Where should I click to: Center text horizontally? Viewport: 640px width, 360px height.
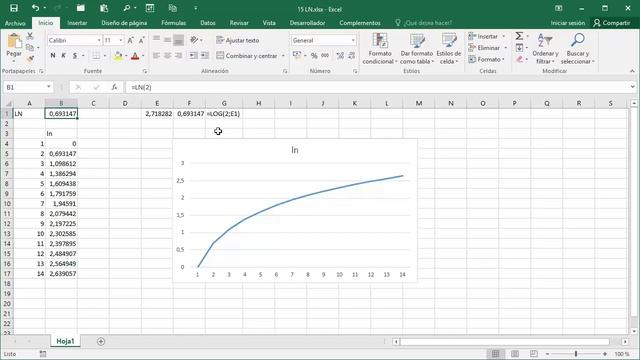(167, 56)
